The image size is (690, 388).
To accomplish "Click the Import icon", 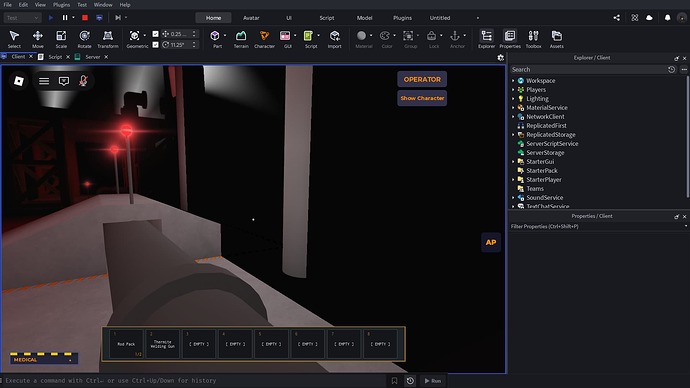I will 334,39.
